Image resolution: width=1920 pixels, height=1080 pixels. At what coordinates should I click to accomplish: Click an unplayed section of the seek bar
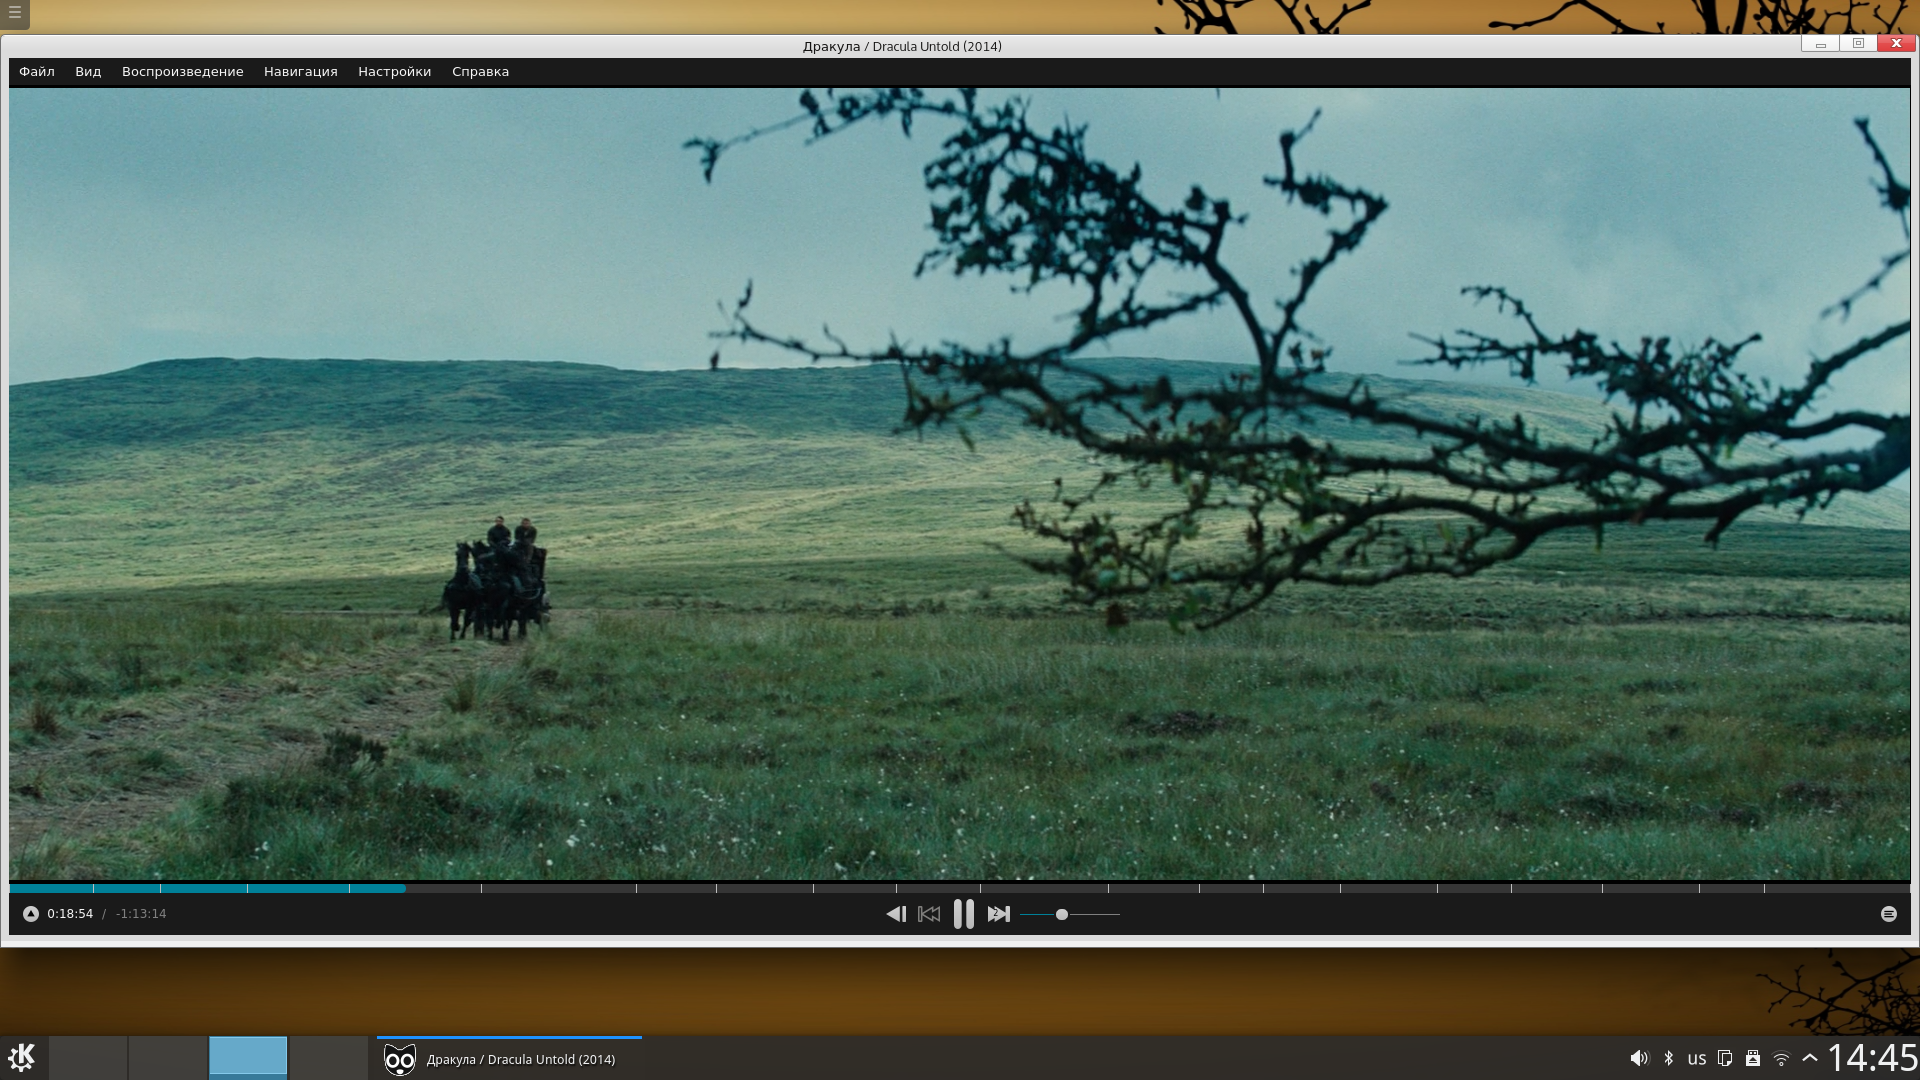[1000, 888]
